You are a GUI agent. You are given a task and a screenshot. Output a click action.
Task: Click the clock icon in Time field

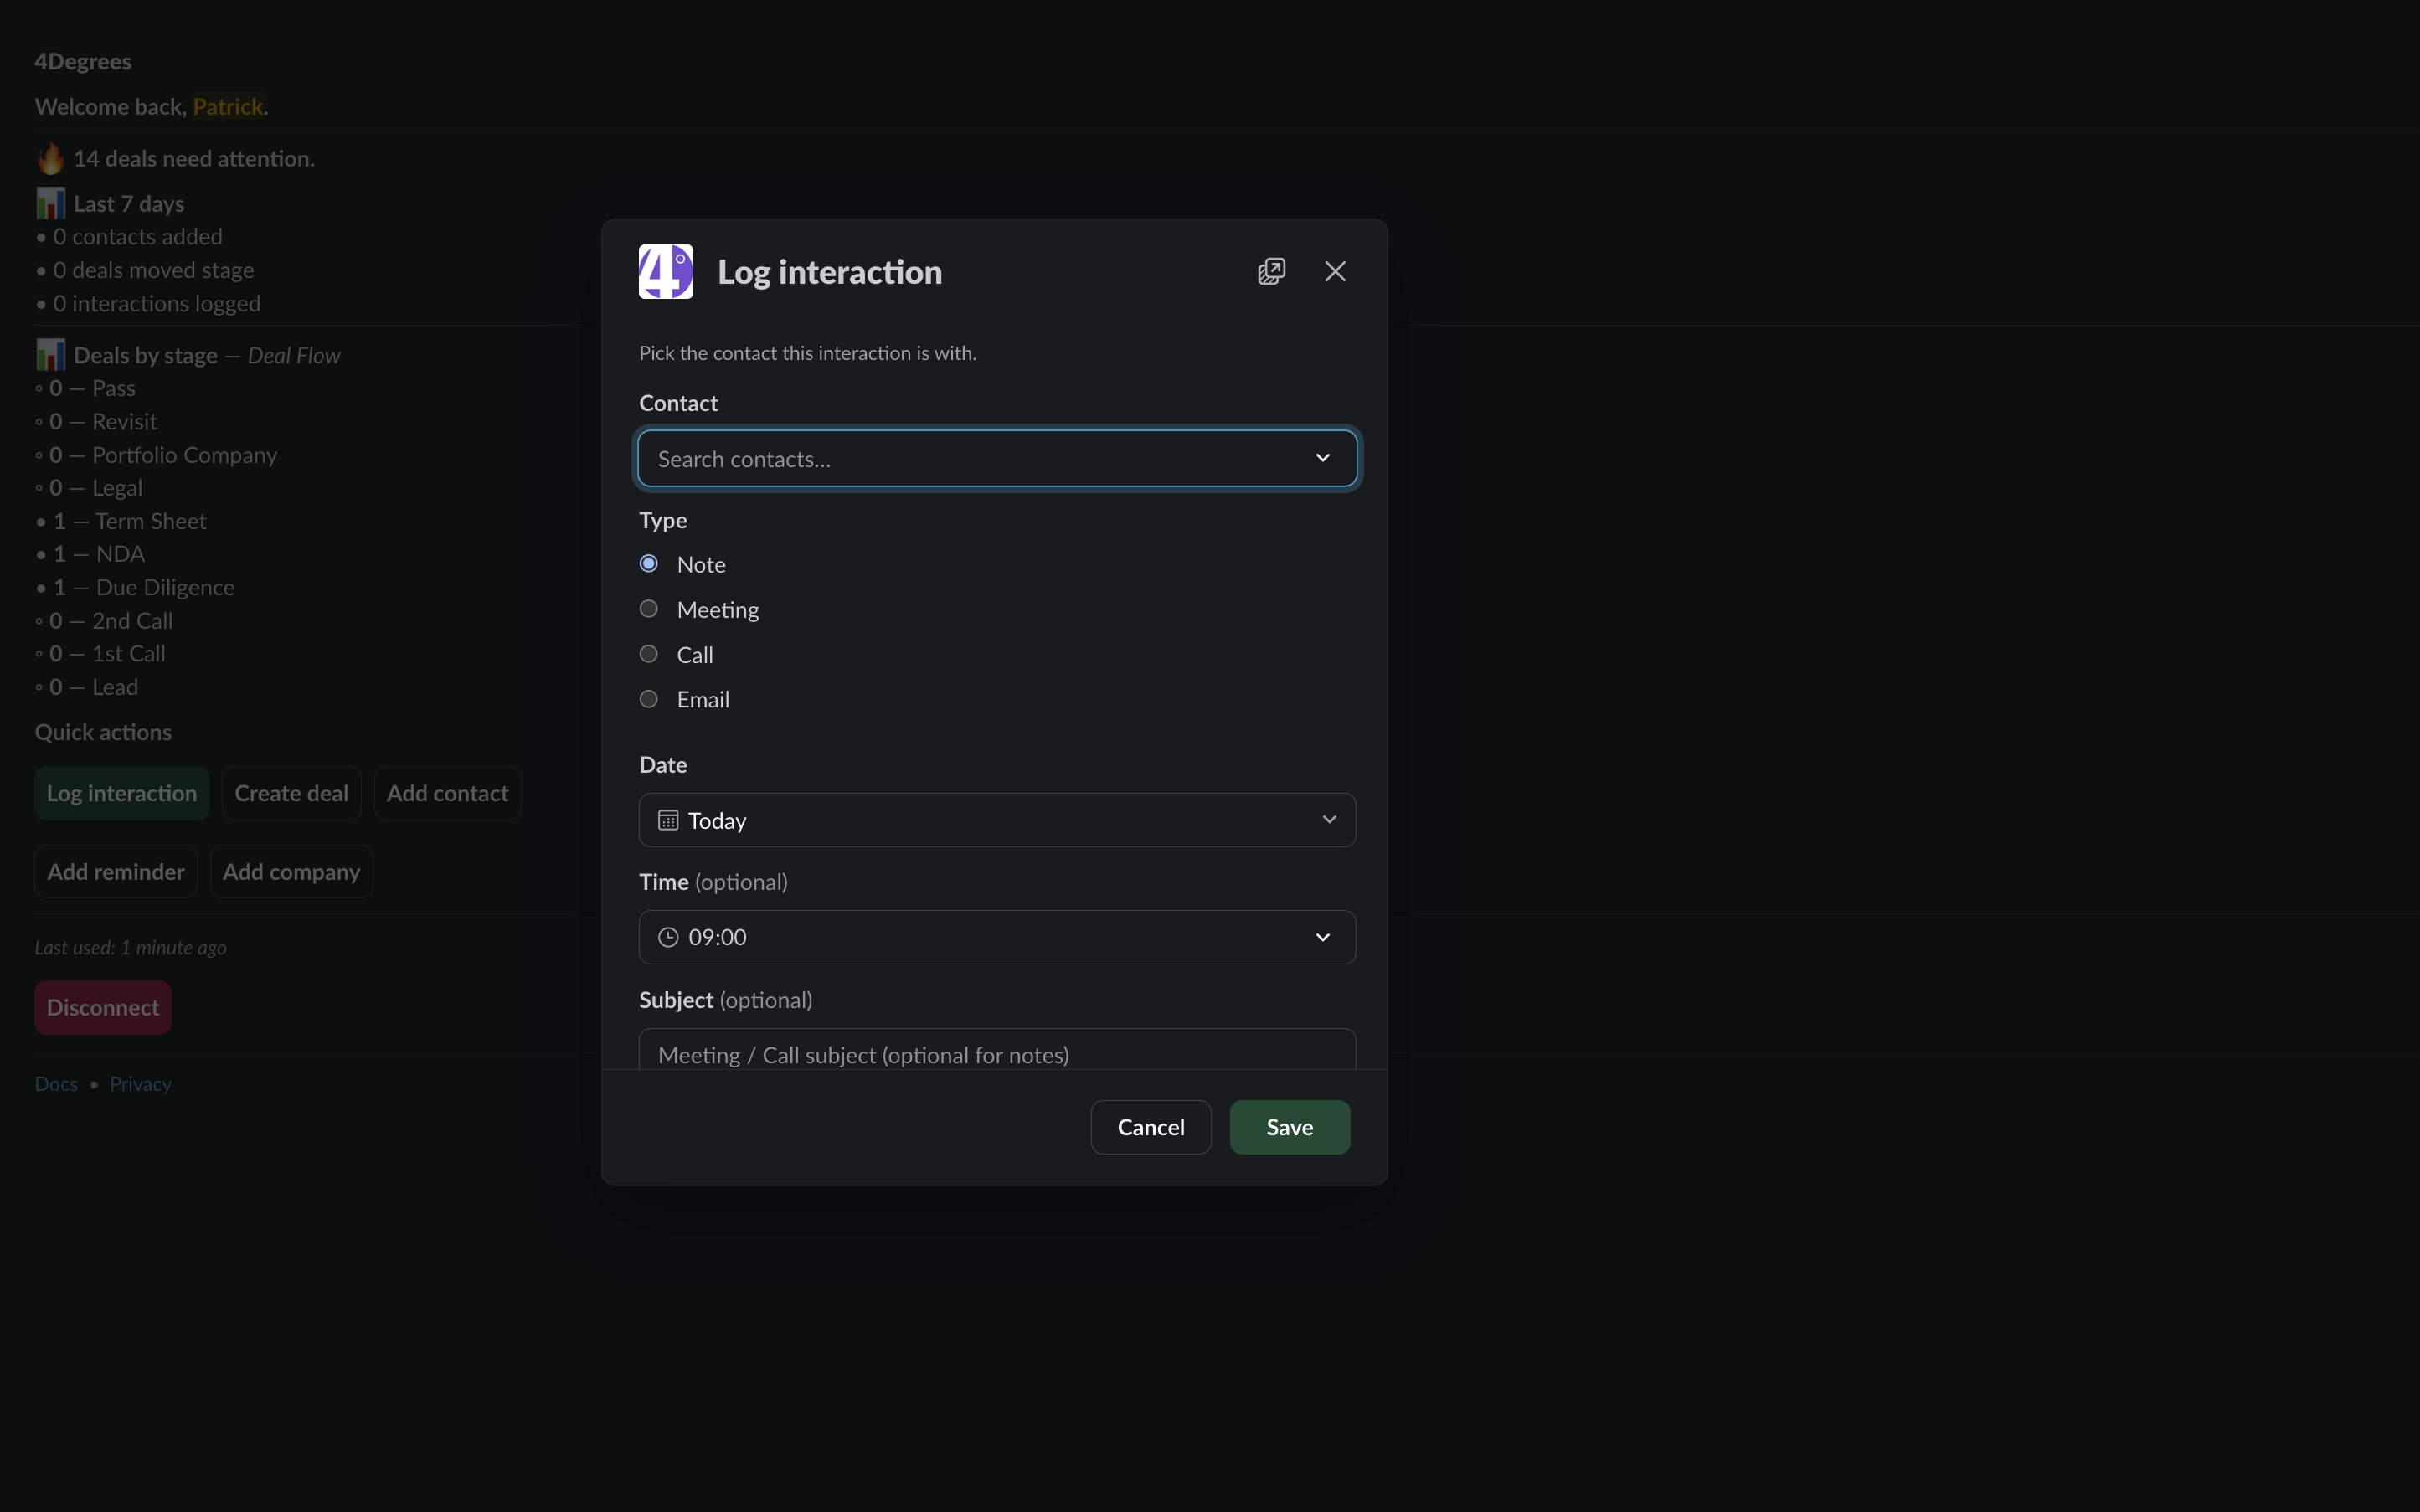[x=668, y=937]
